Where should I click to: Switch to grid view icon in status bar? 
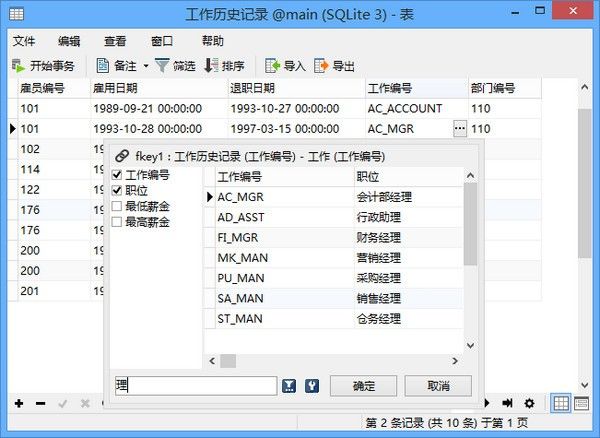click(561, 403)
